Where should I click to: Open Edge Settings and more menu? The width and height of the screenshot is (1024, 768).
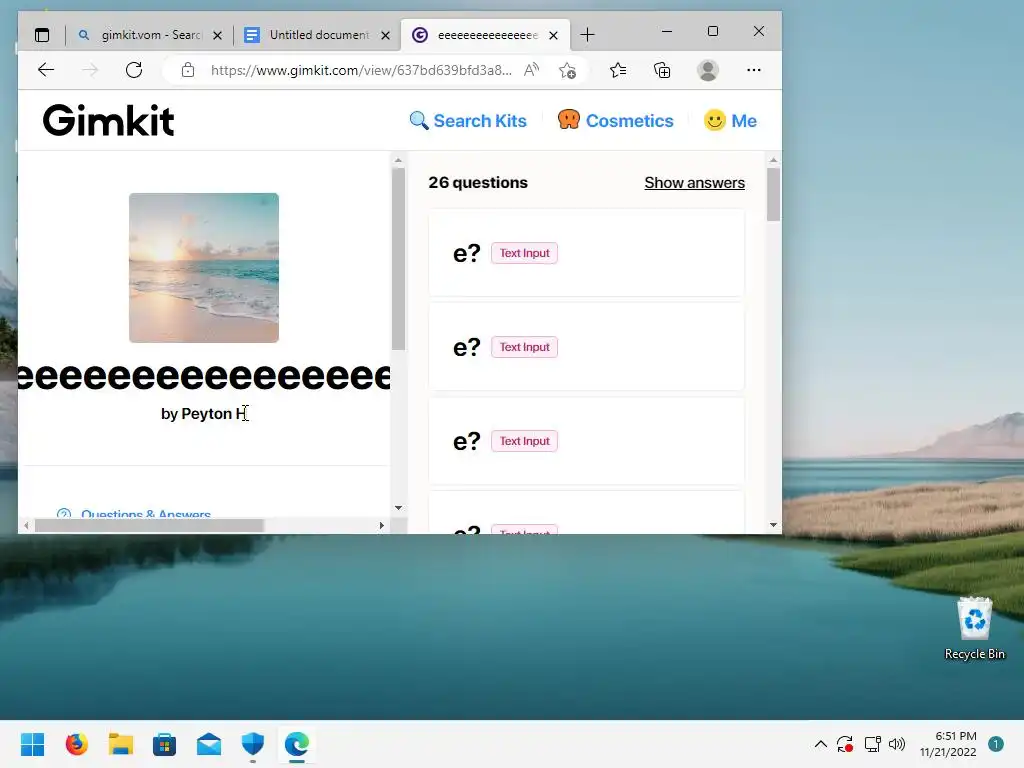click(754, 70)
